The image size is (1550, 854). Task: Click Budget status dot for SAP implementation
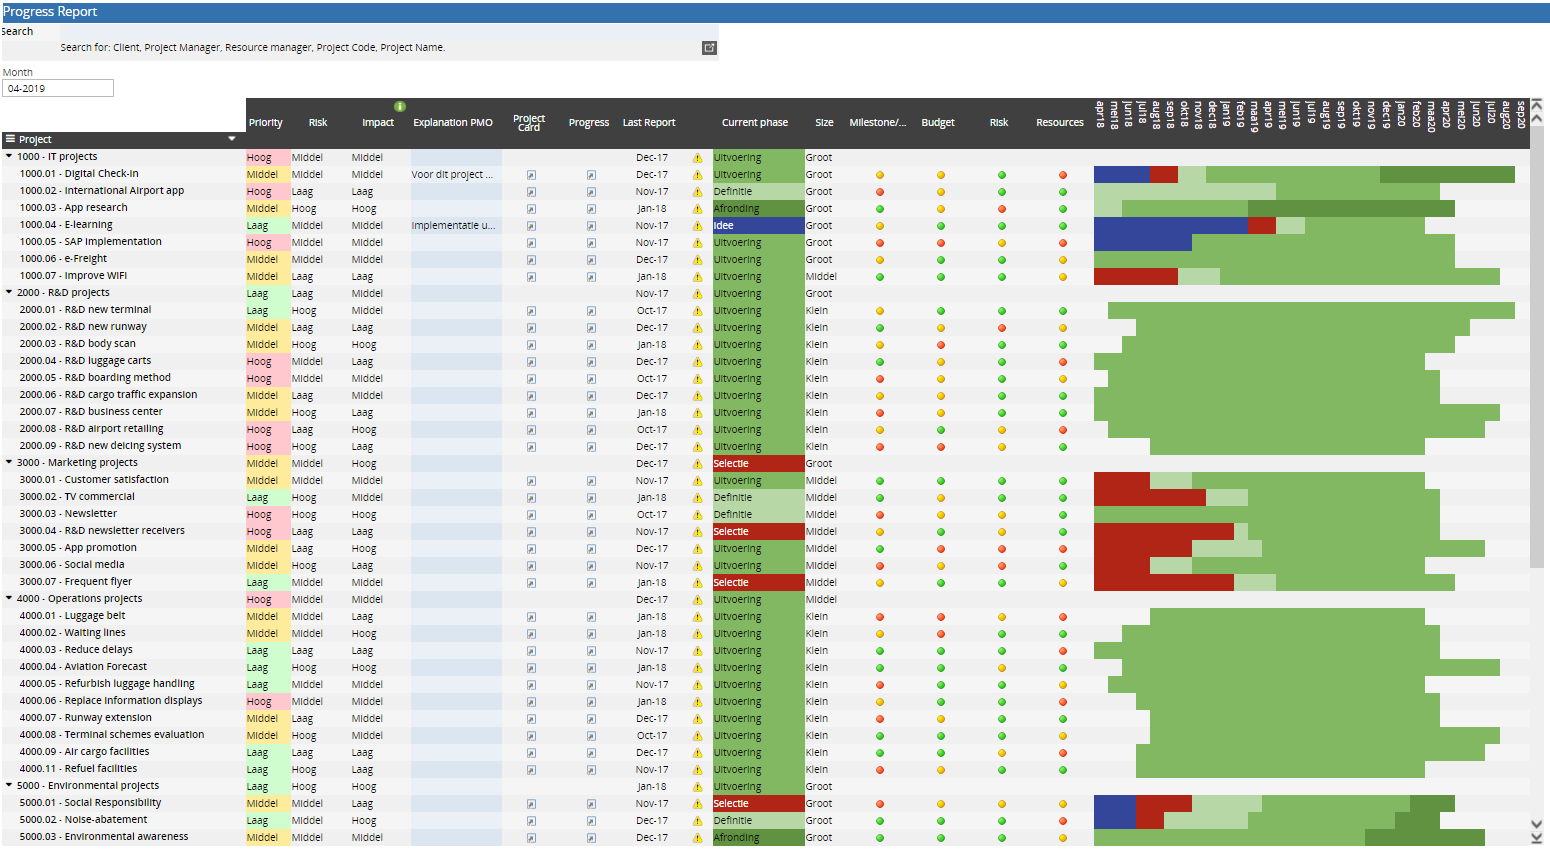(940, 243)
